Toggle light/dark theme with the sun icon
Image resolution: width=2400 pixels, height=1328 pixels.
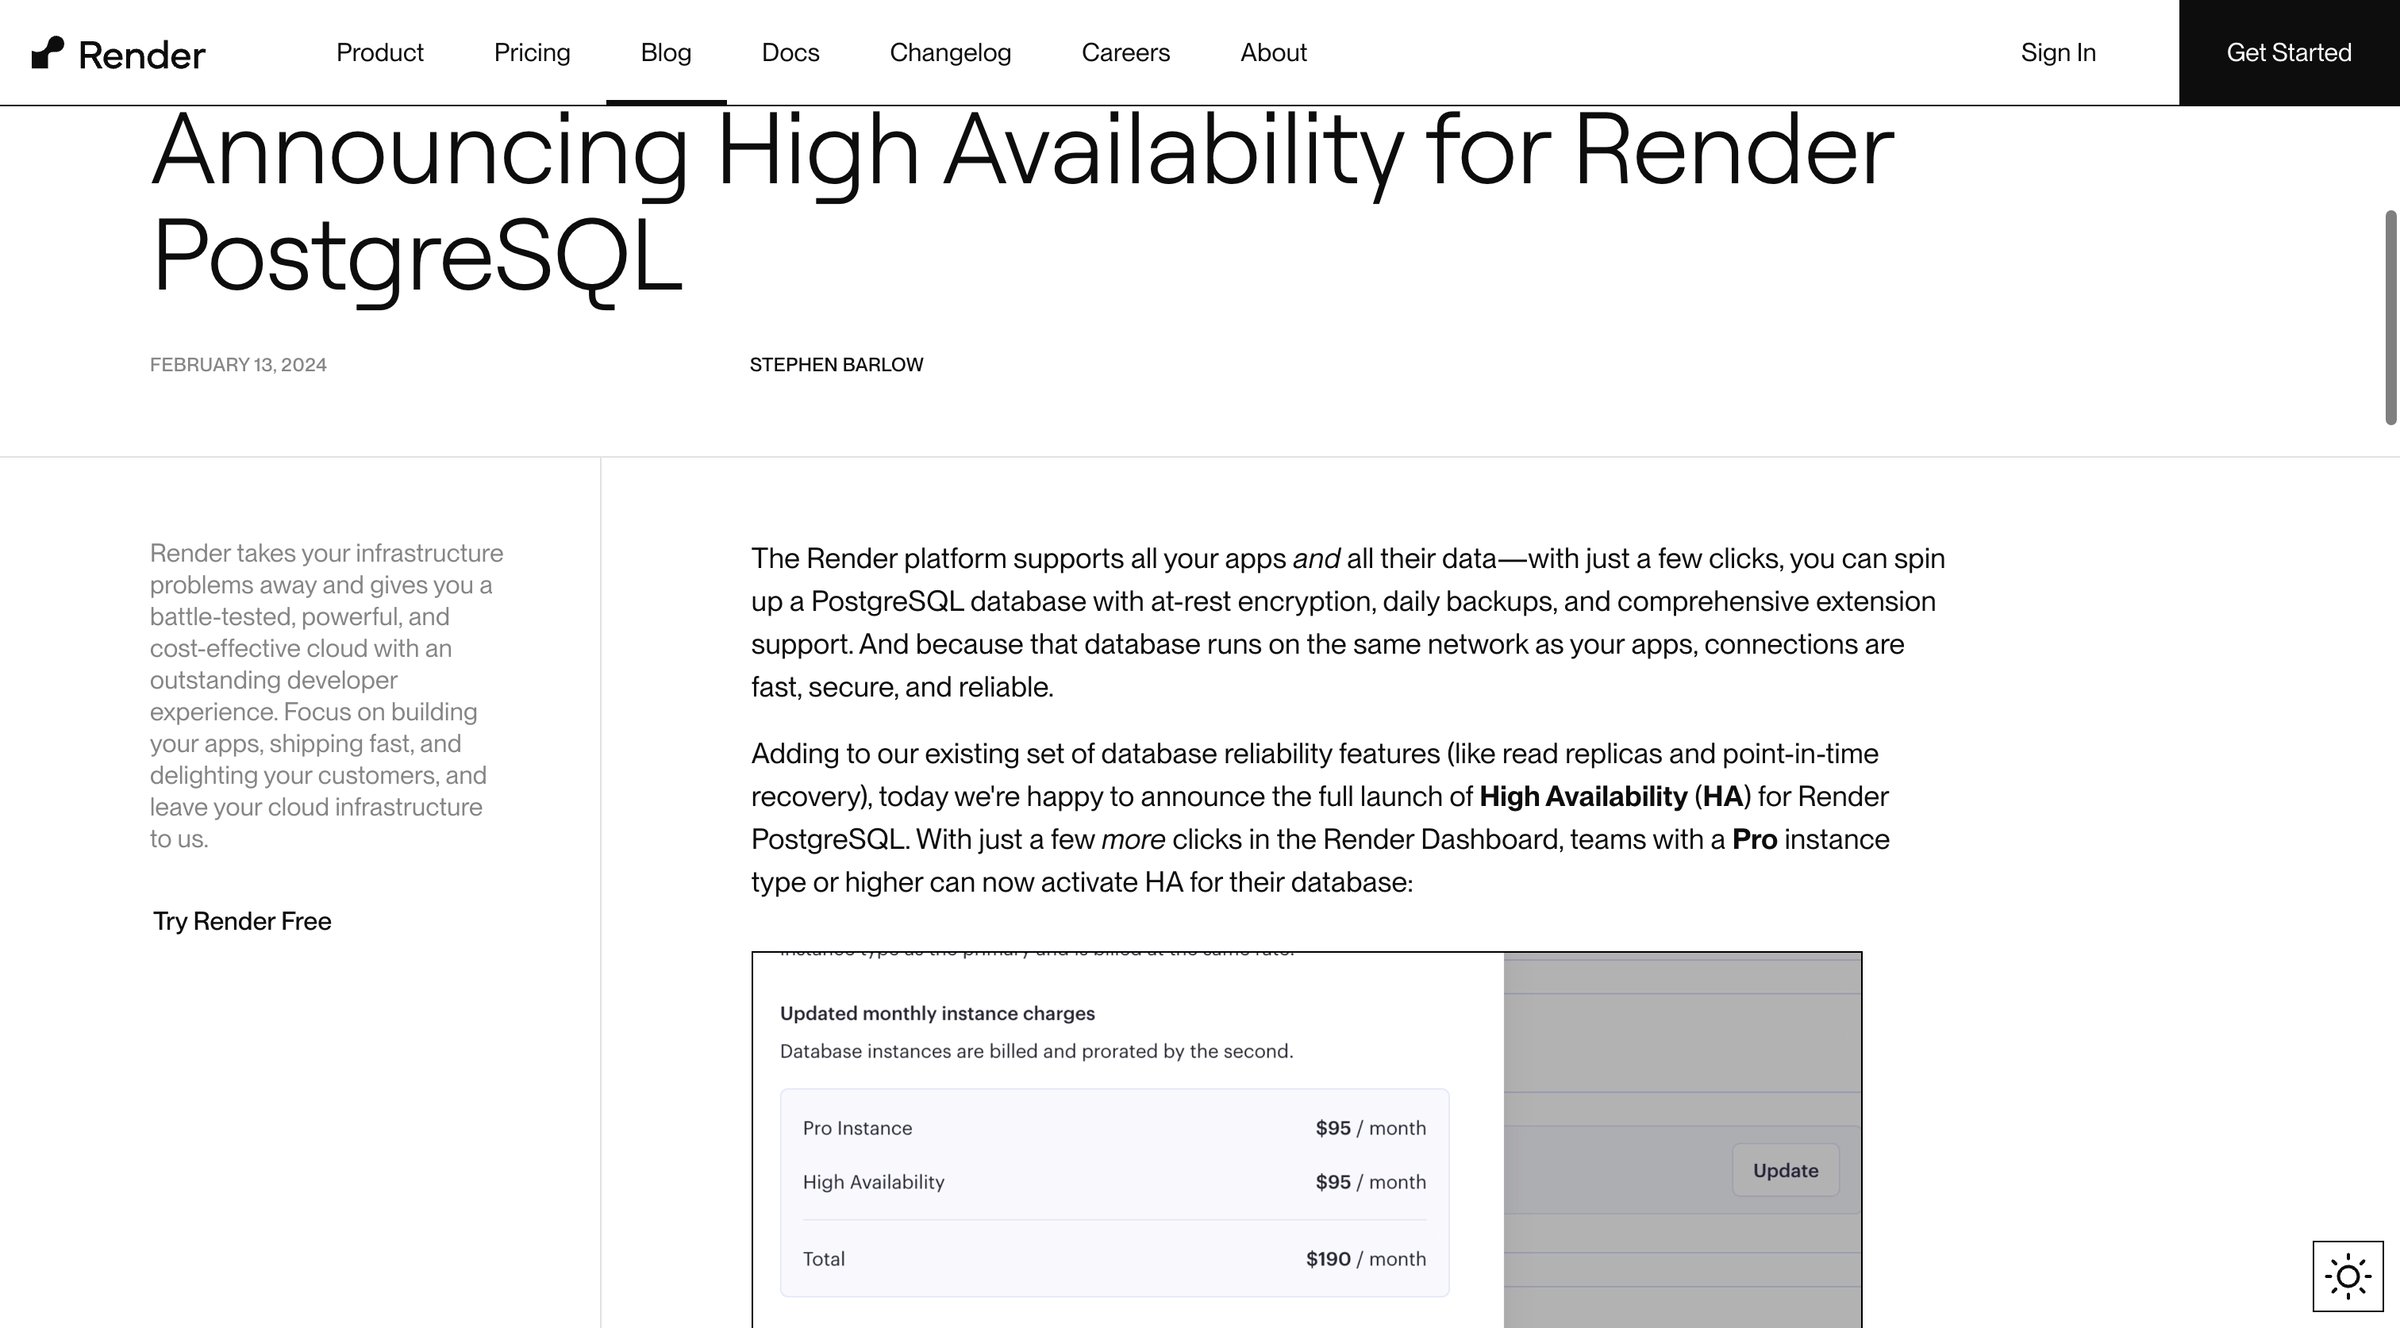pyautogui.click(x=2347, y=1276)
